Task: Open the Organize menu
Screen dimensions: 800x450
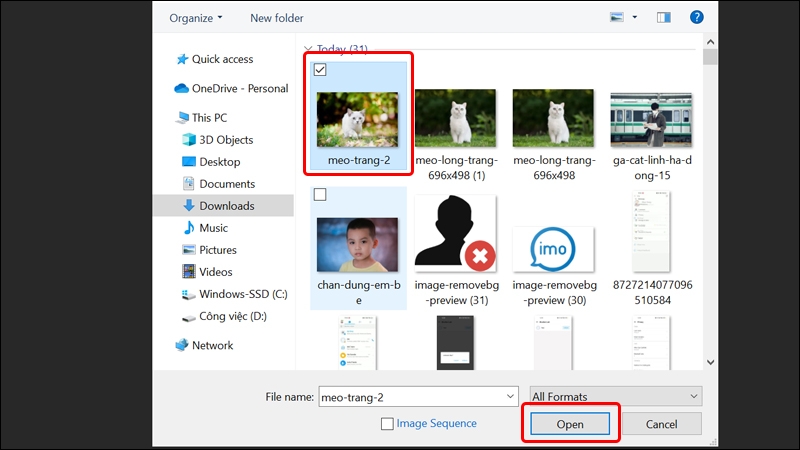Action: (196, 18)
